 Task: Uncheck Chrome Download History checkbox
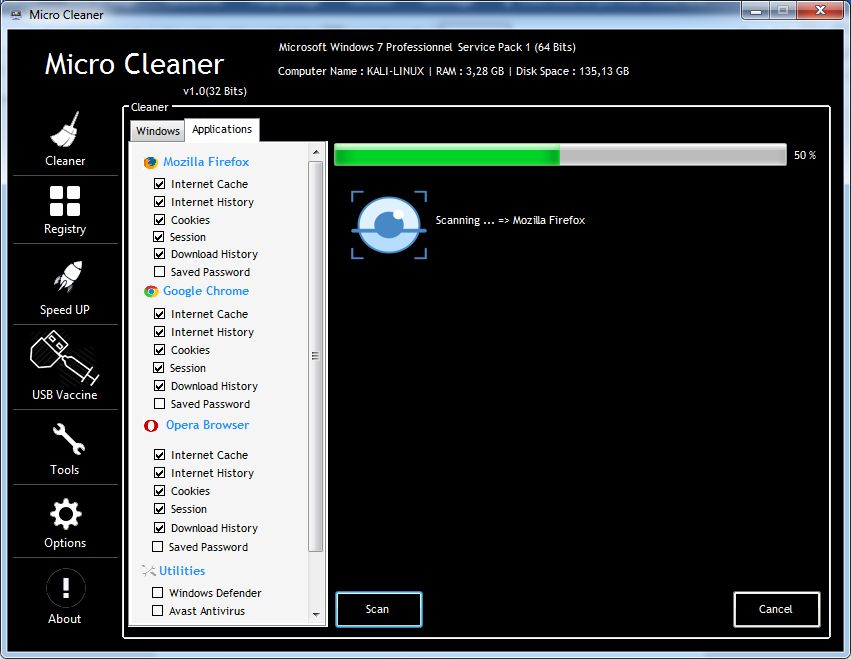(x=160, y=385)
